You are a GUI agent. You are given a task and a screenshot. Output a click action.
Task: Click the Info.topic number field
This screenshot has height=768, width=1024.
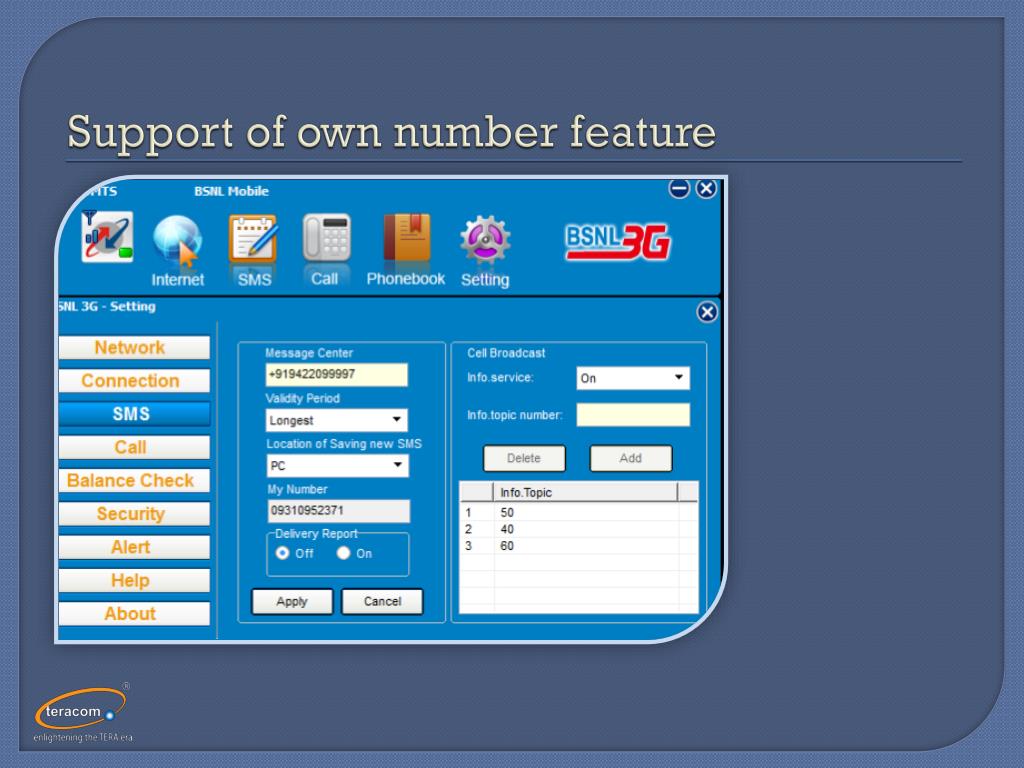click(633, 415)
